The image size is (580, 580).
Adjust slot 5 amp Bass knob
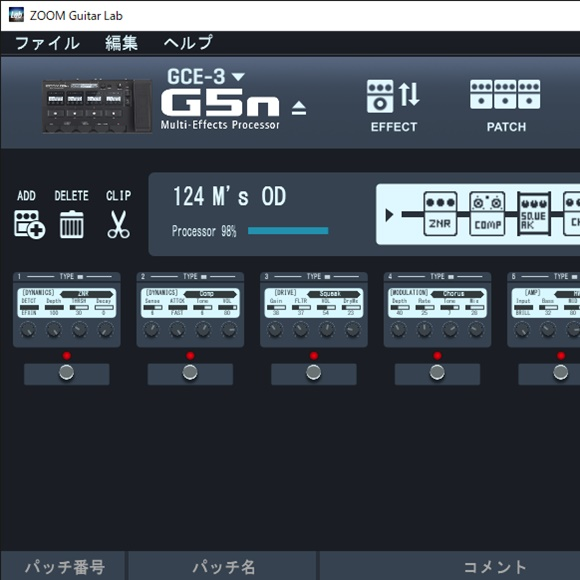(548, 330)
